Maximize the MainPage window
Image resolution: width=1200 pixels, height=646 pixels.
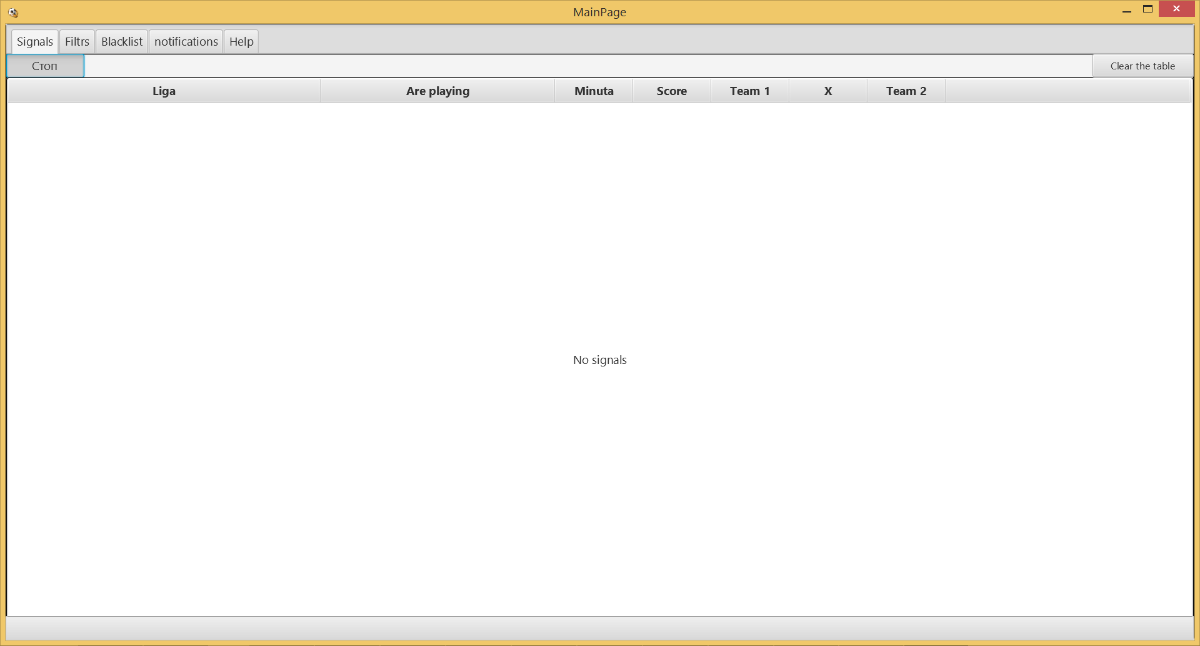[x=1148, y=10]
